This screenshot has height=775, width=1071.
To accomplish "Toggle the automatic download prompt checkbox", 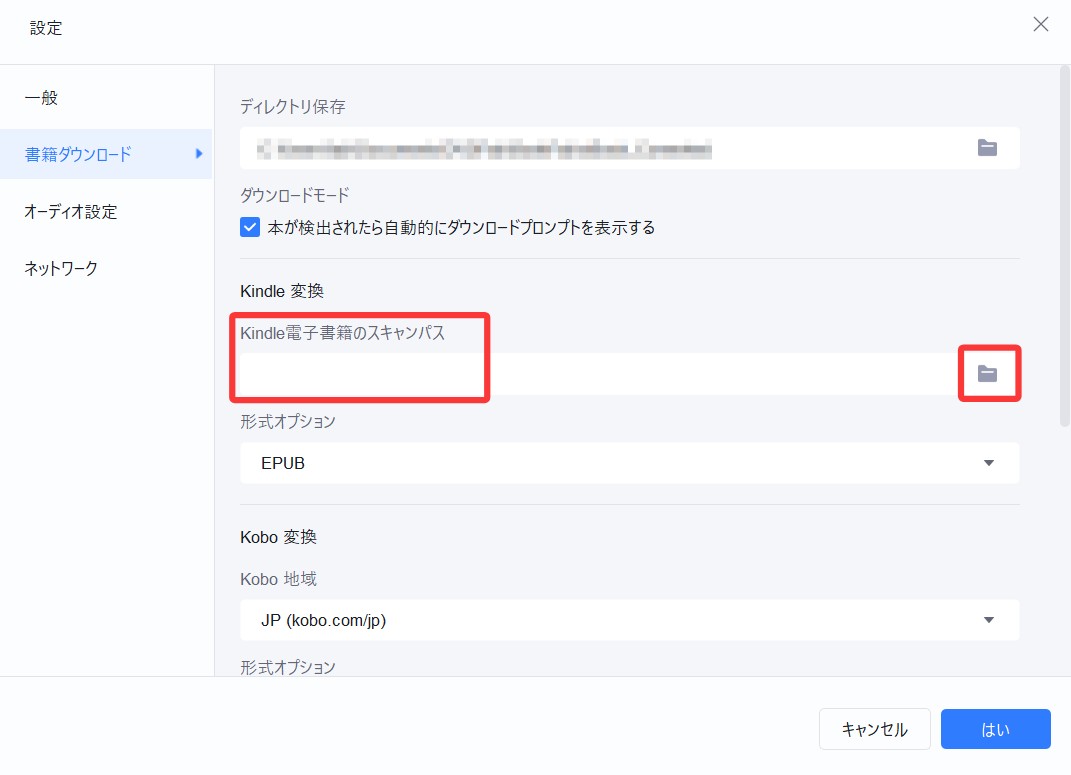I will click(250, 227).
